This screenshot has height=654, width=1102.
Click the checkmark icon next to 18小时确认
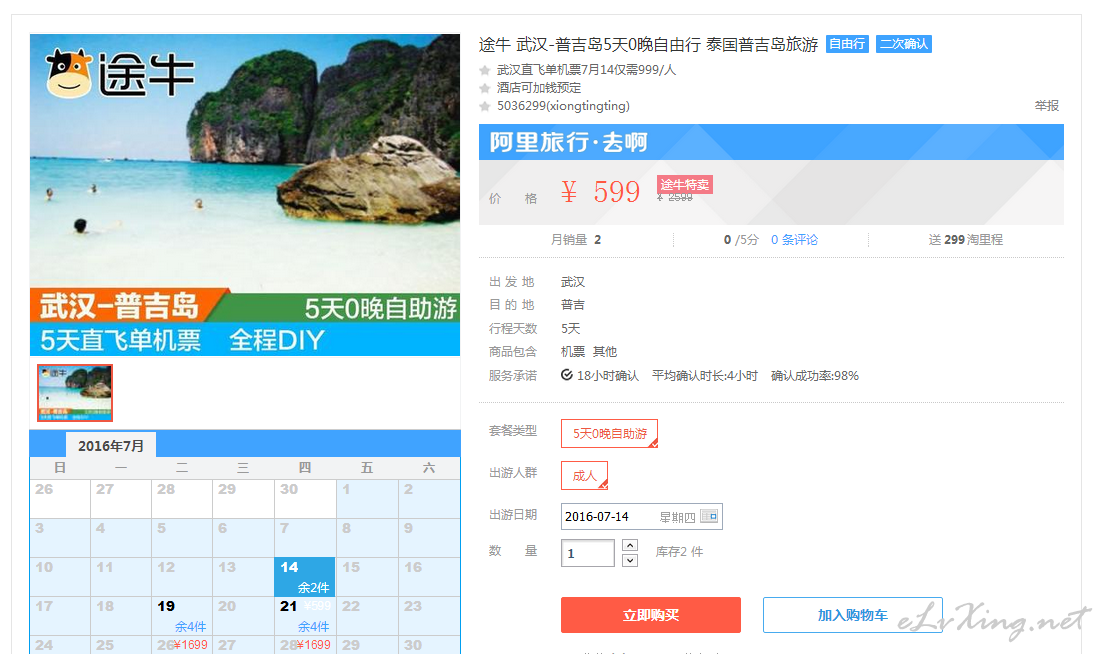coord(566,375)
